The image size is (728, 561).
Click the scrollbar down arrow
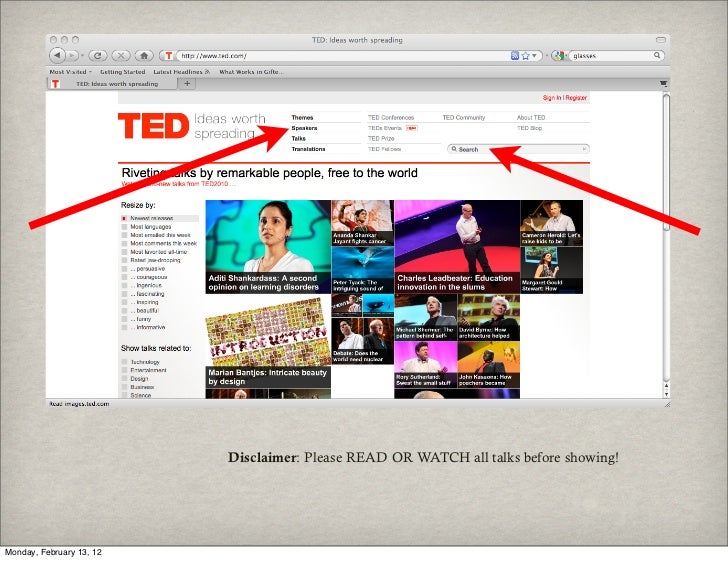click(x=666, y=394)
